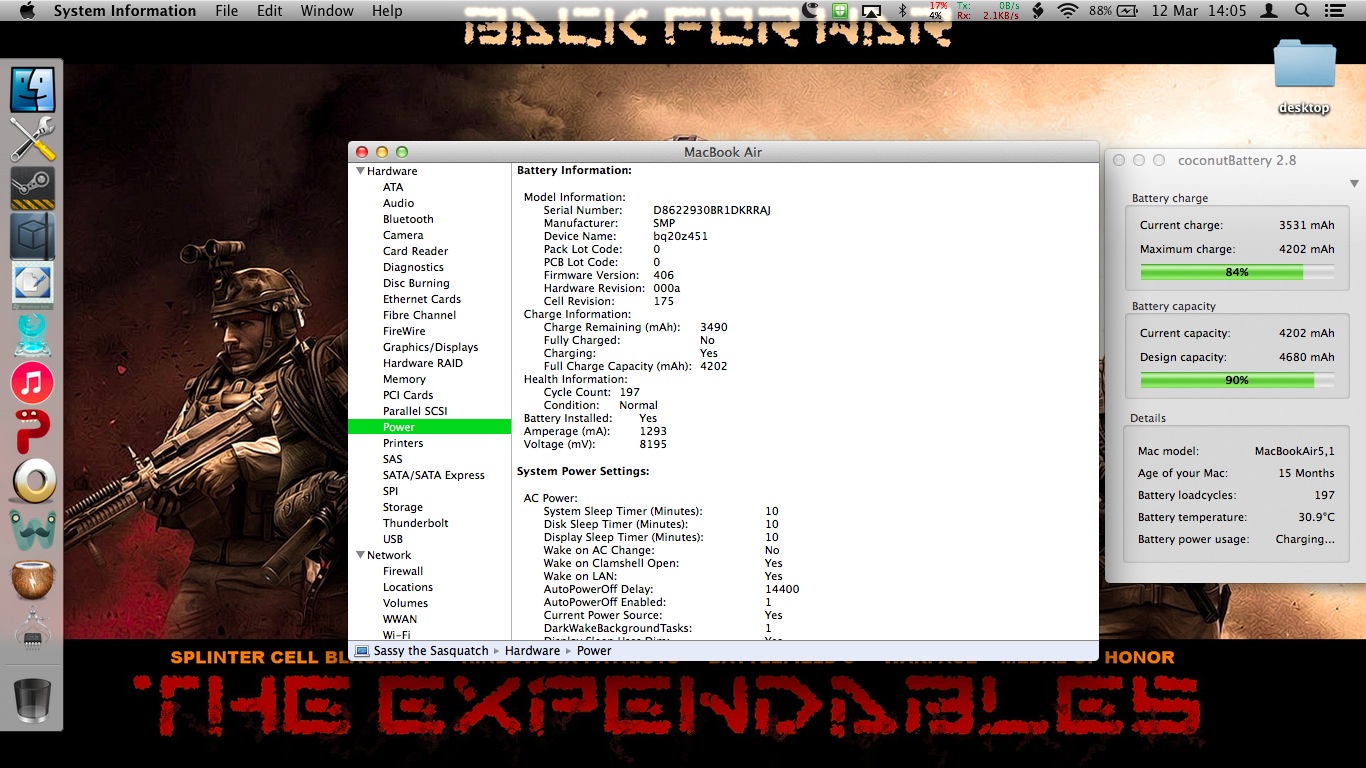Click the battery 88% menu bar indicator

(x=1113, y=11)
